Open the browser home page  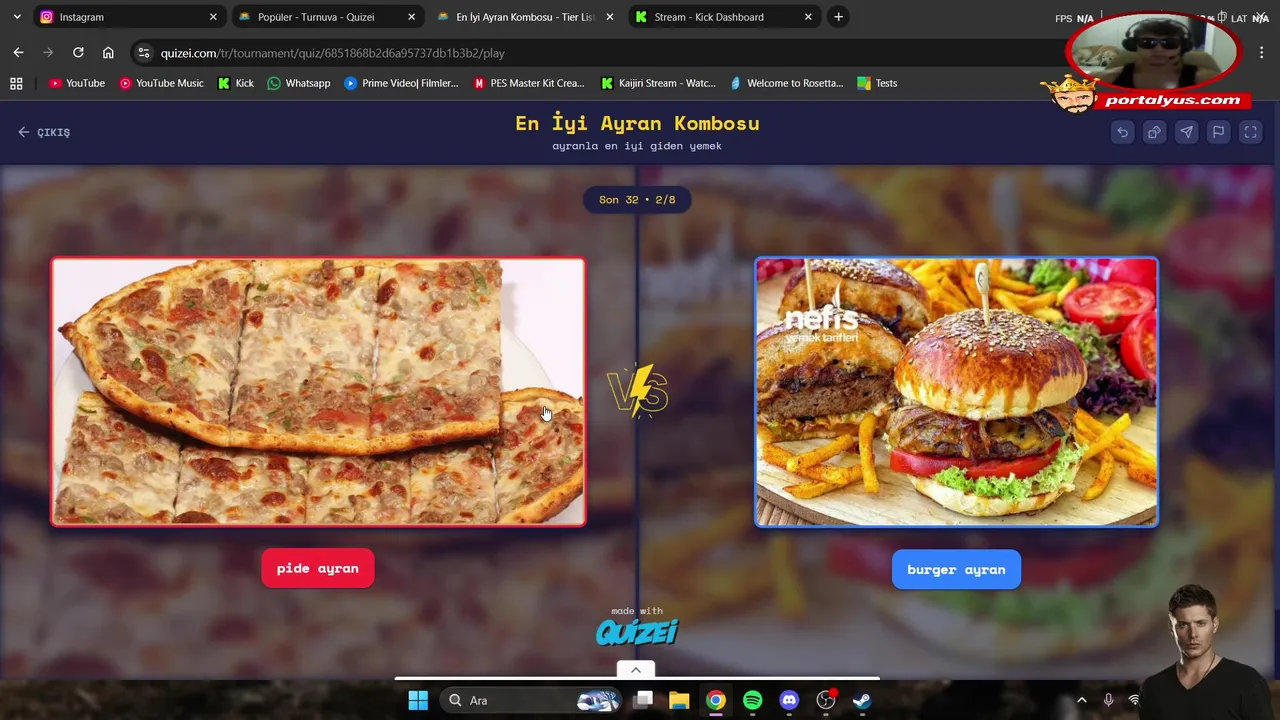[x=108, y=53]
